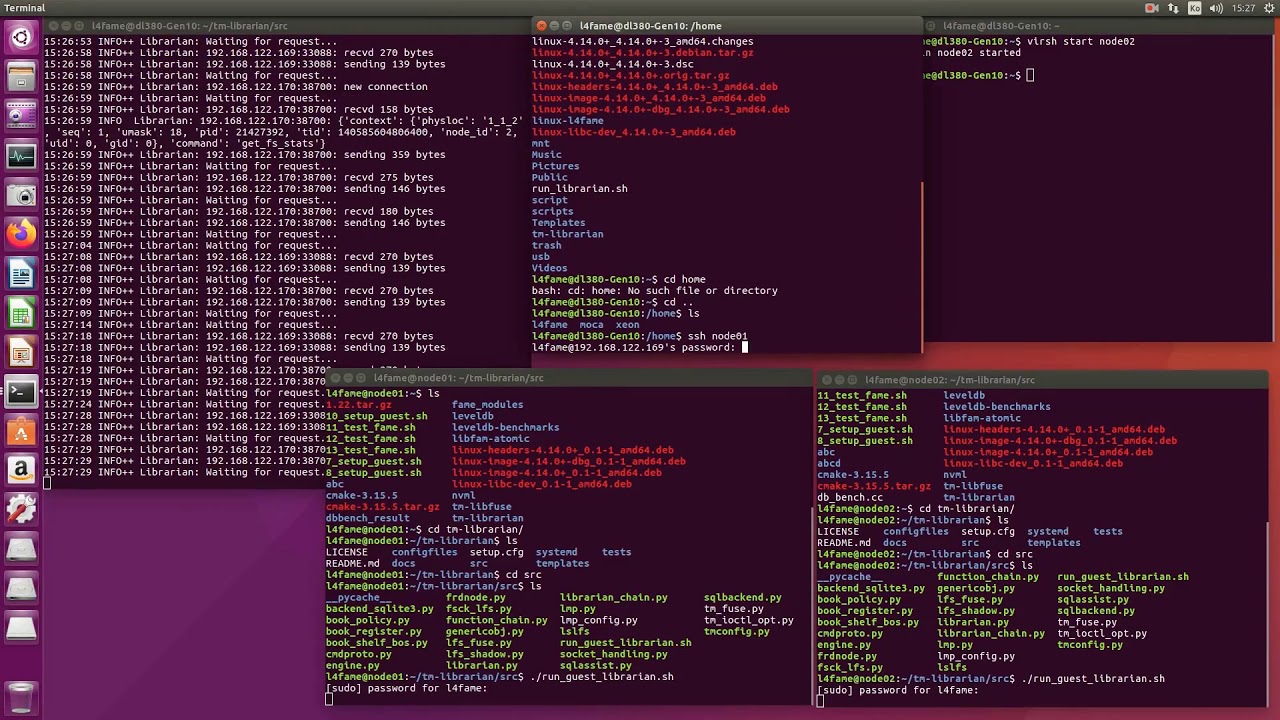Launch Firefox from the launcher

[21, 234]
